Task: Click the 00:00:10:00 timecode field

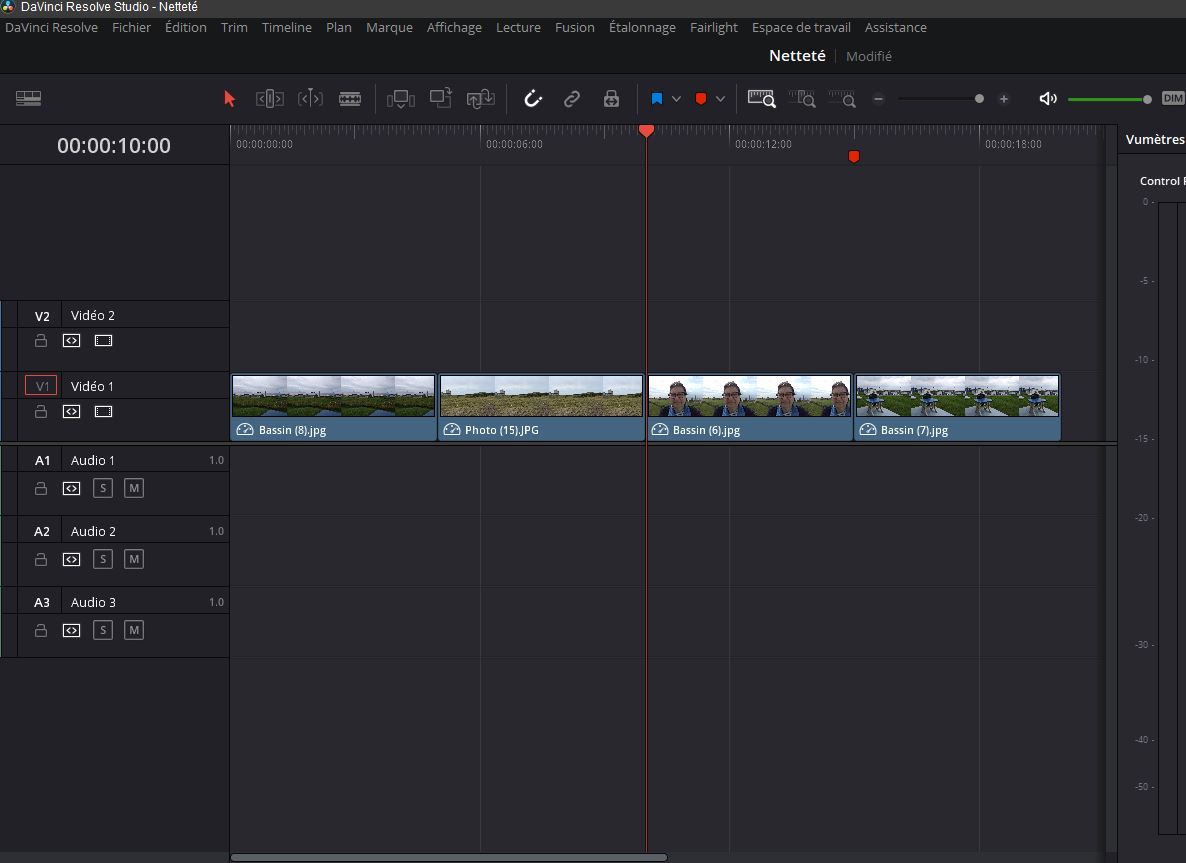Action: point(114,145)
